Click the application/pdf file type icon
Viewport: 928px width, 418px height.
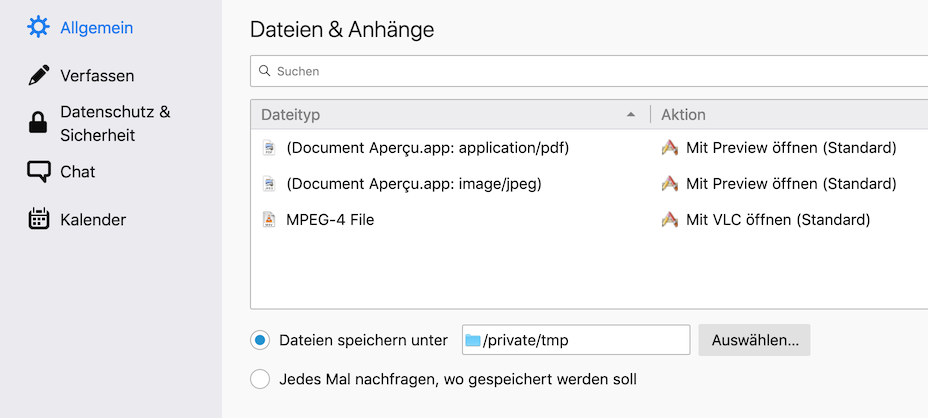268,148
